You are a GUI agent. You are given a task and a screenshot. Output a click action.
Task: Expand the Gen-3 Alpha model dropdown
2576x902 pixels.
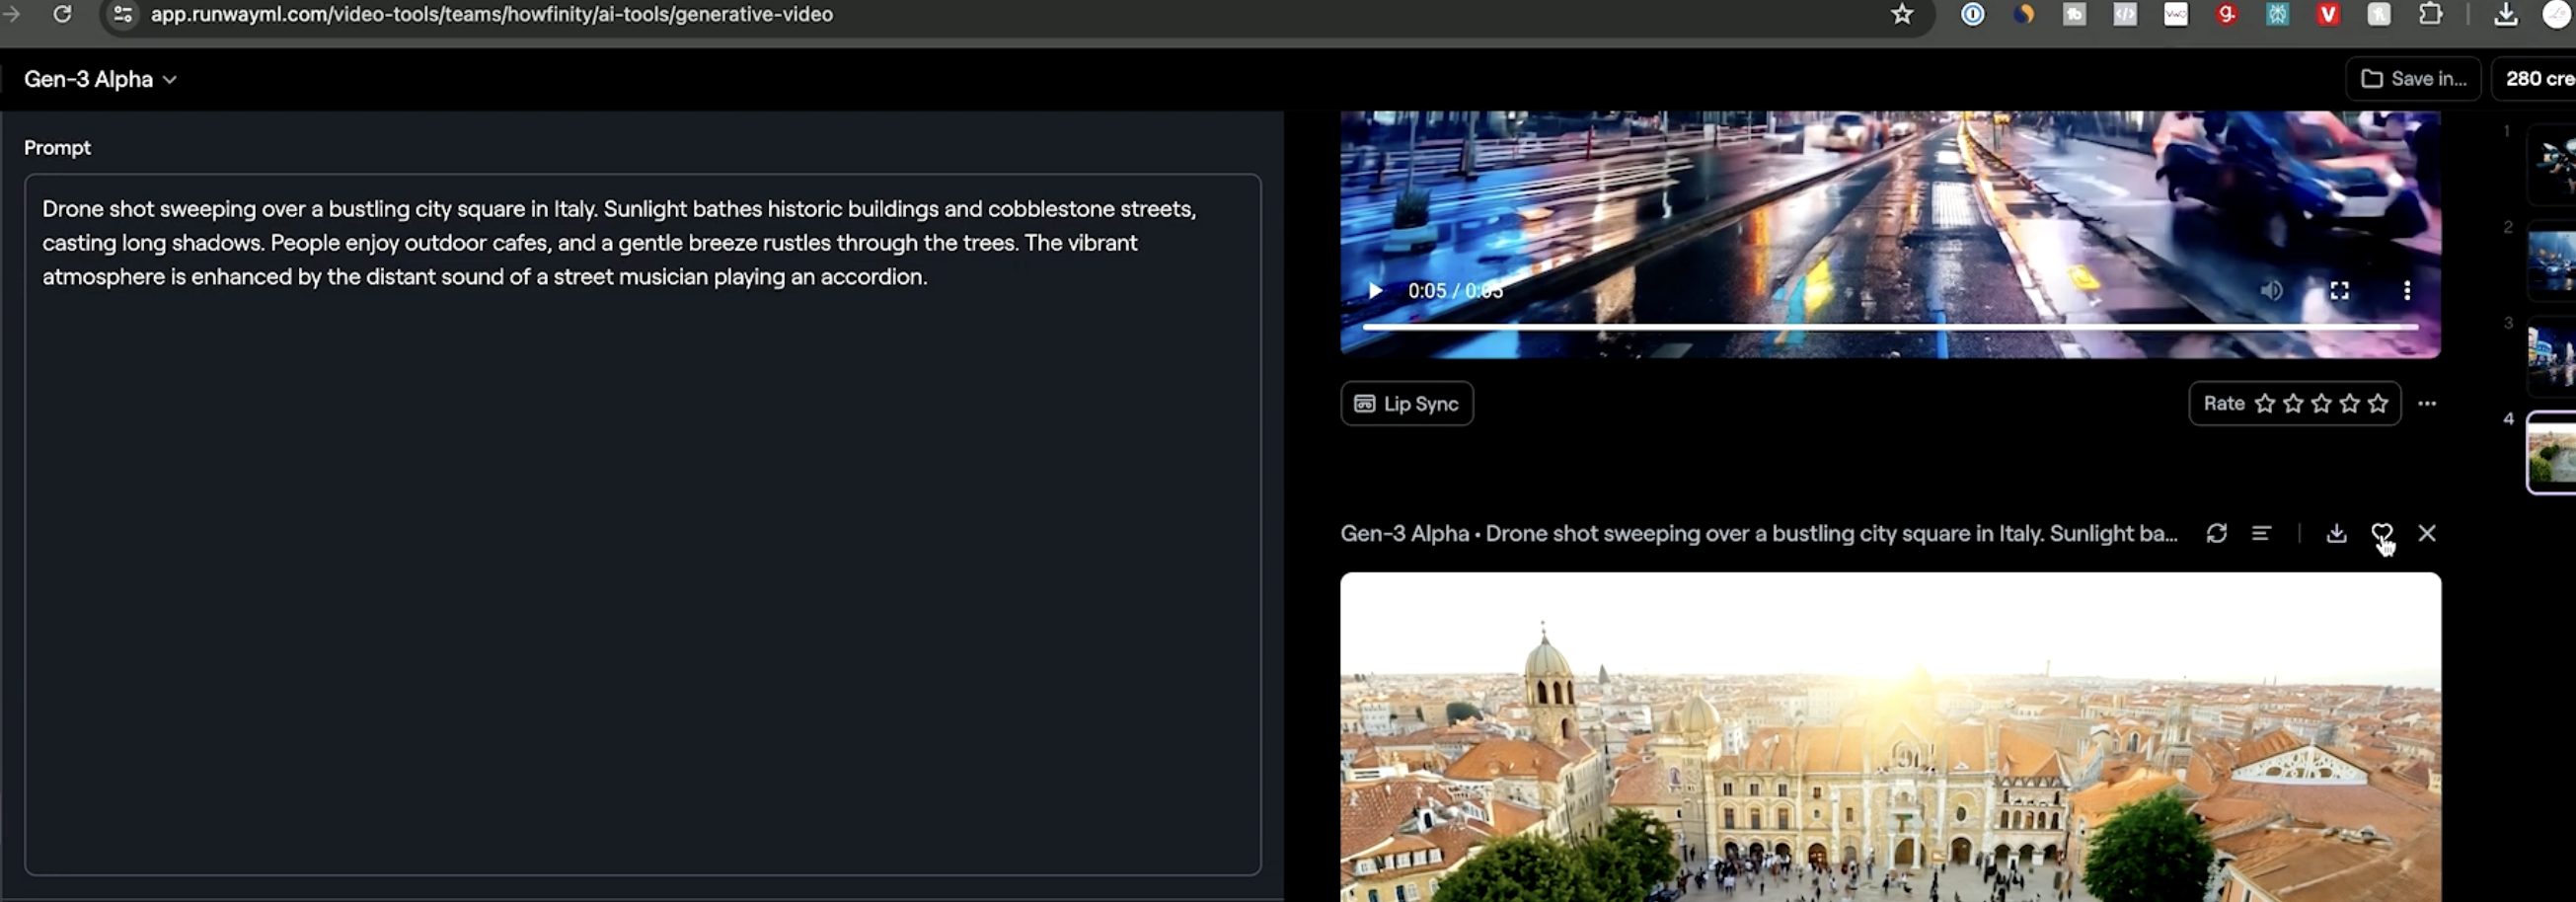point(100,79)
